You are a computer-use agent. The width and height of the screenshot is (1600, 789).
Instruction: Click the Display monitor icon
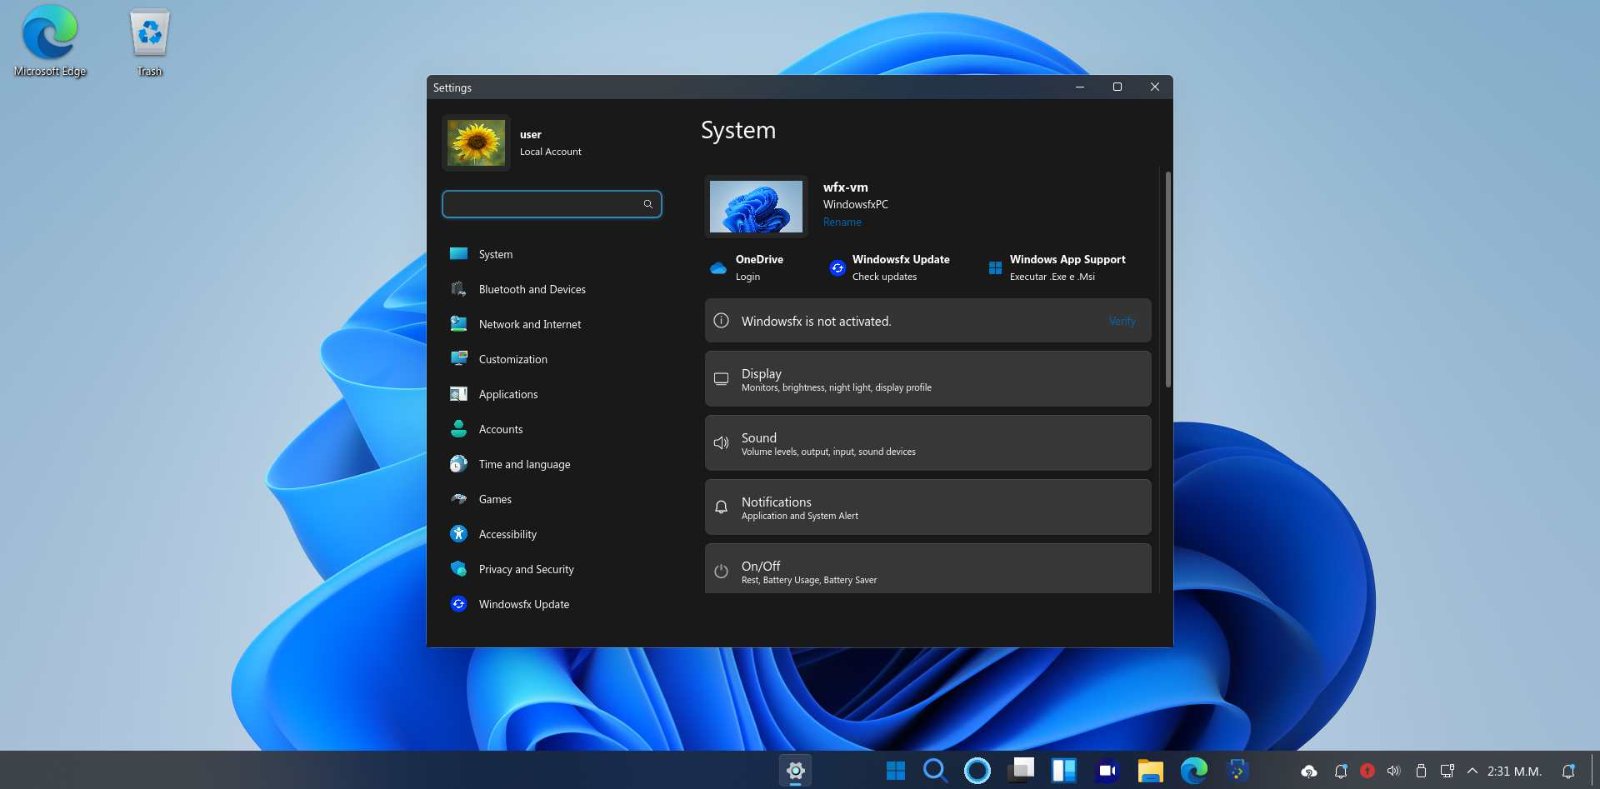click(721, 379)
